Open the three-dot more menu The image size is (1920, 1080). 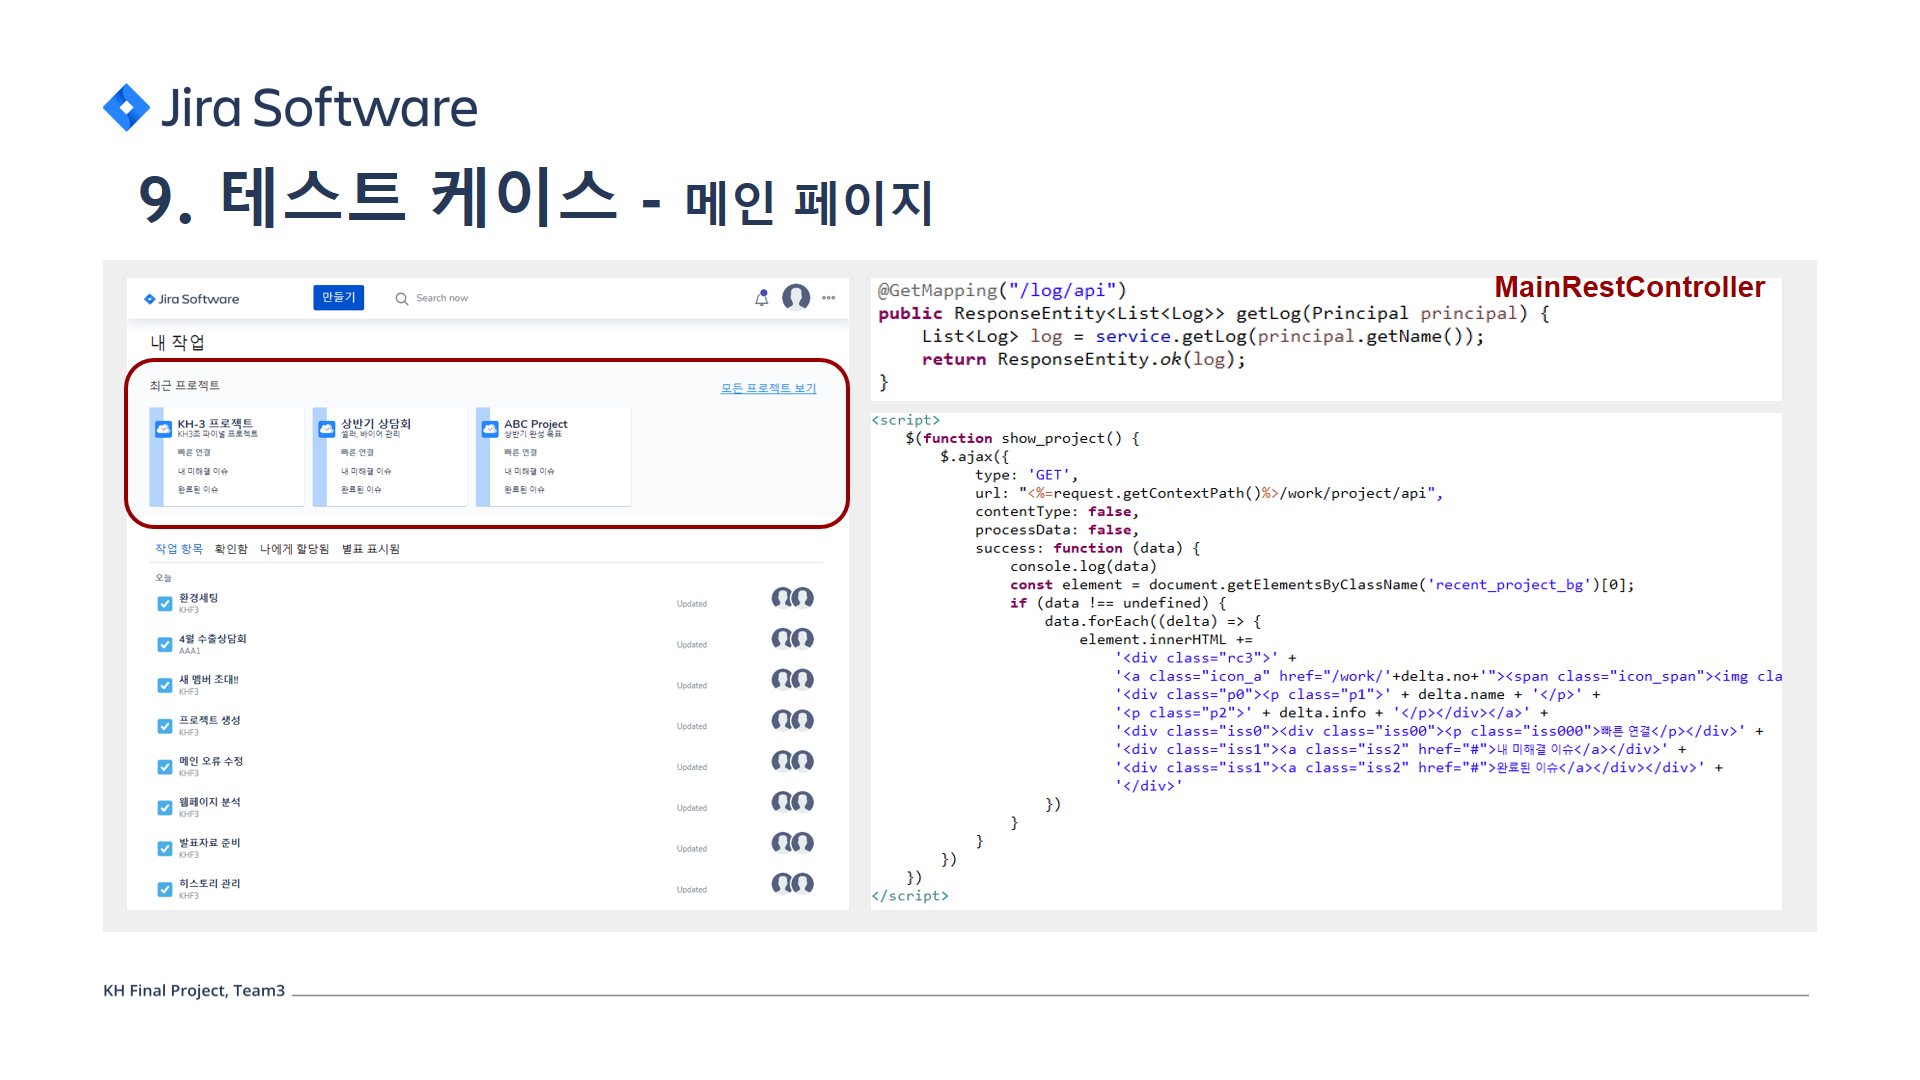829,298
